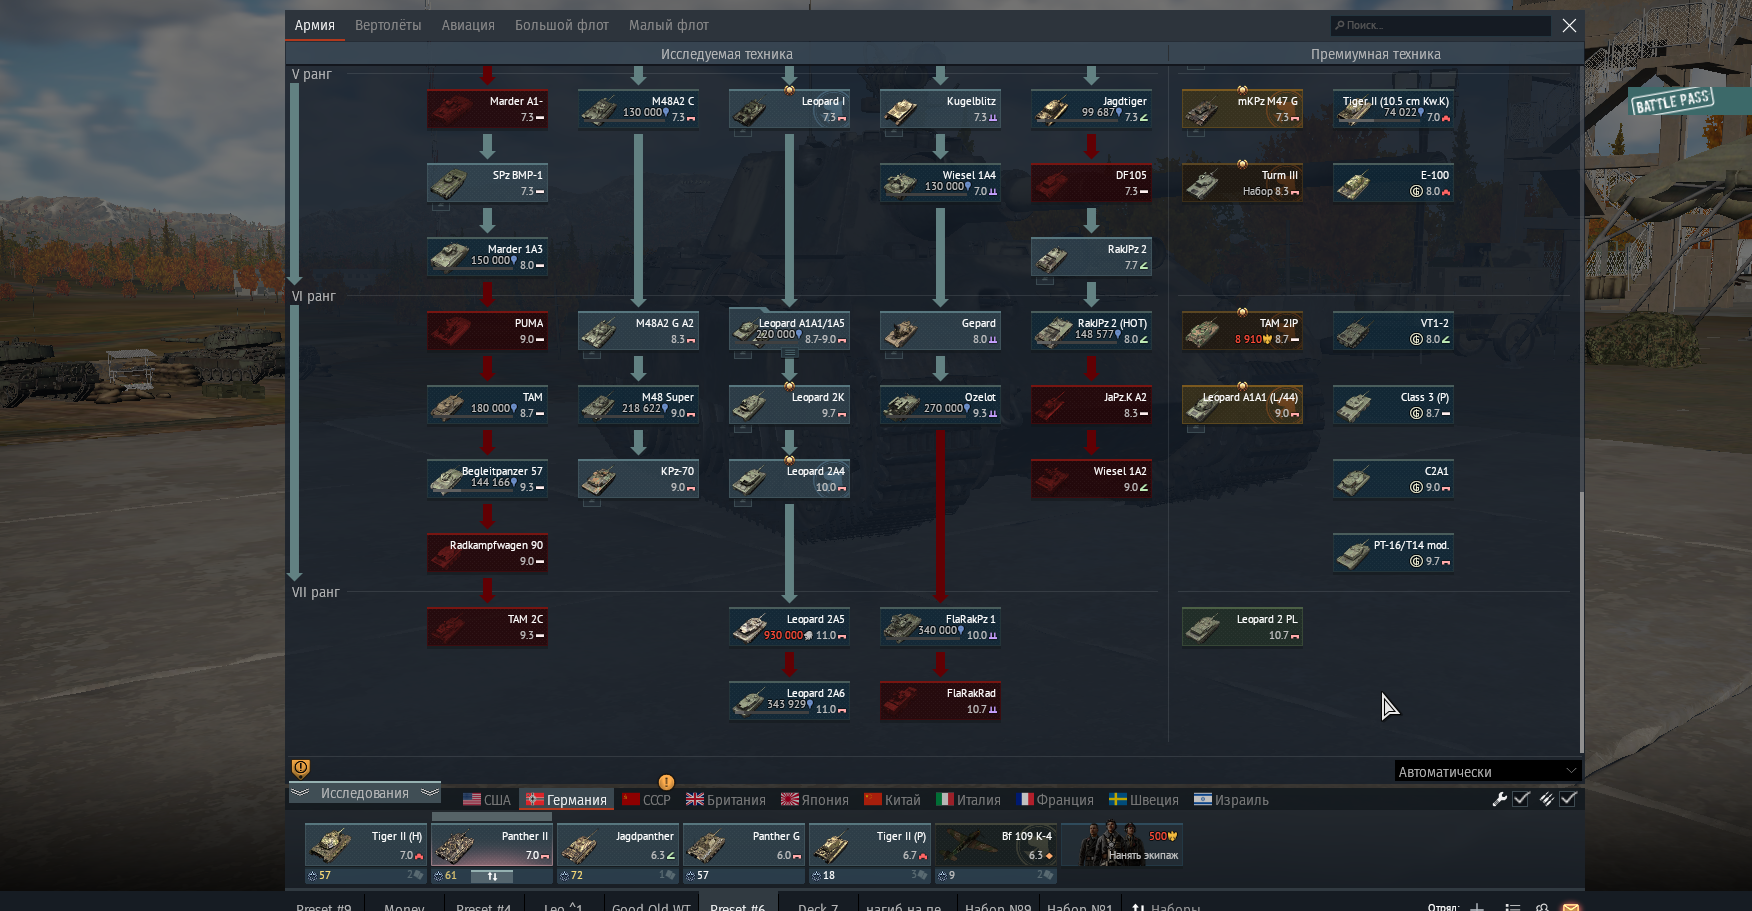1752x911 pixels.
Task: Click the ammunition auto-refill icon
Action: [1546, 799]
